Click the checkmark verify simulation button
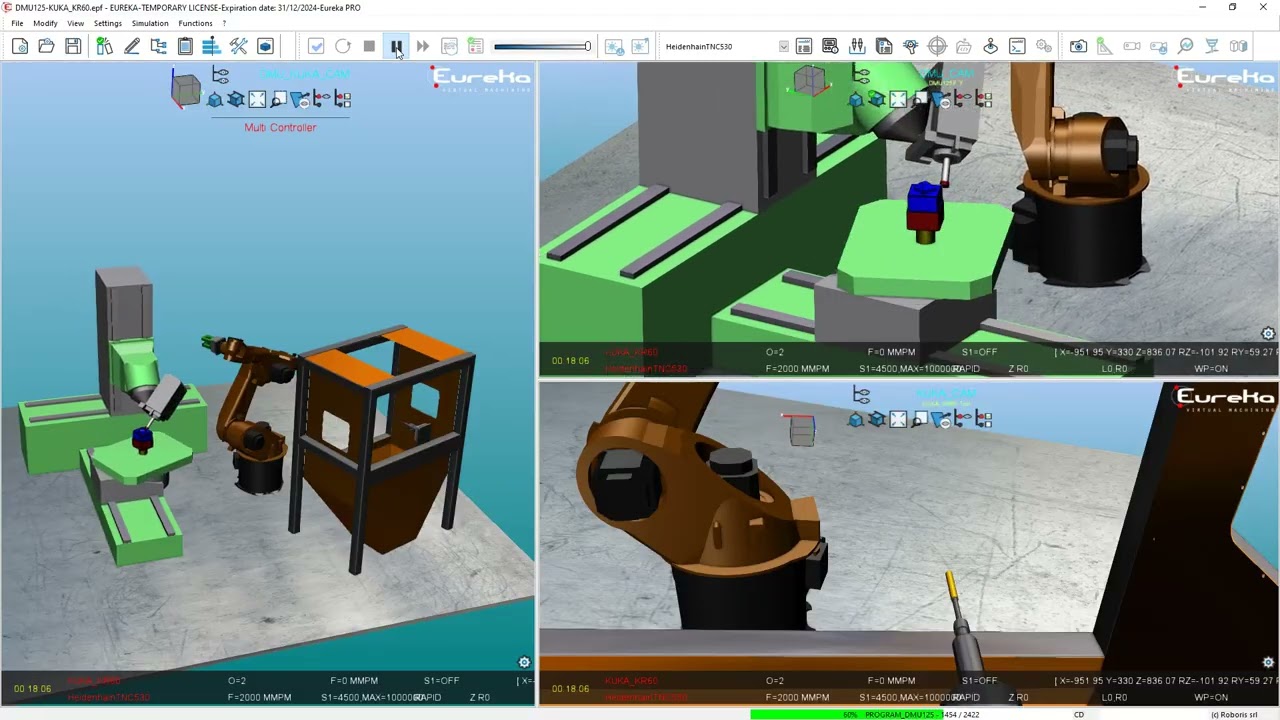The image size is (1280, 720). (x=316, y=46)
